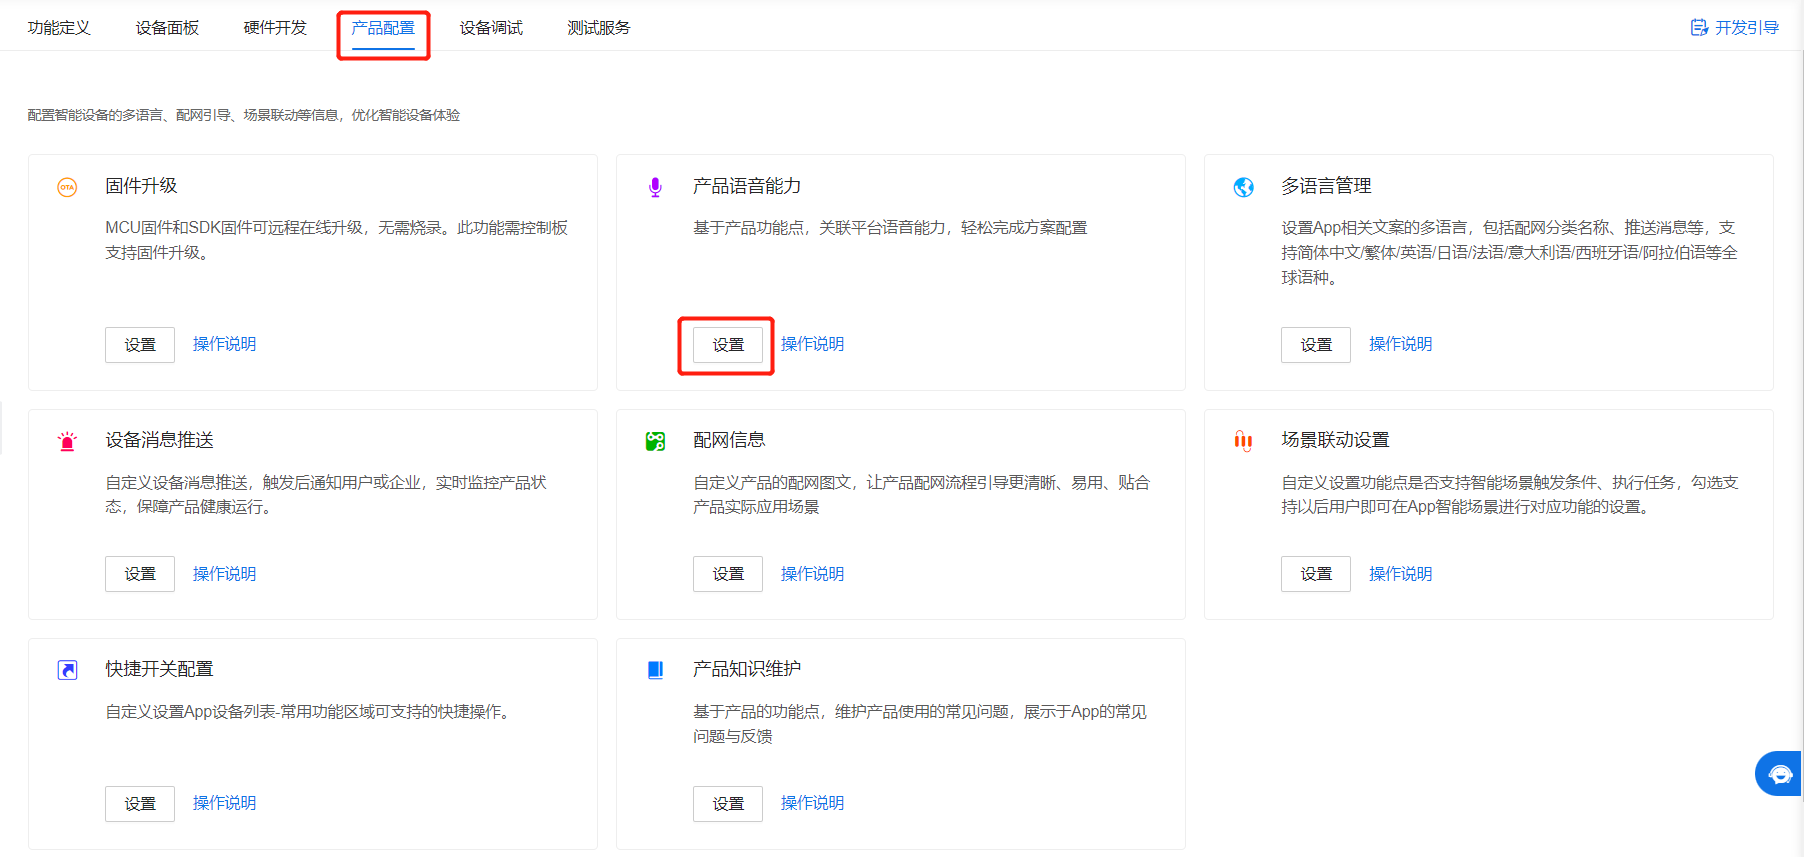Click the description starting 自定义设置App设备列表
This screenshot has width=1804, height=857.
click(310, 712)
